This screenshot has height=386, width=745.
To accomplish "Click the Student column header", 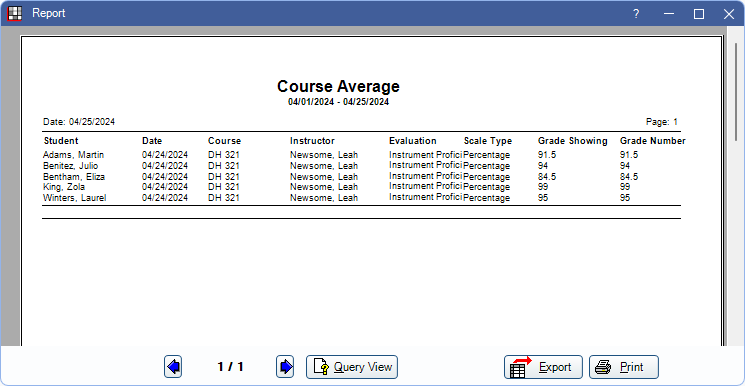I will pos(61,141).
